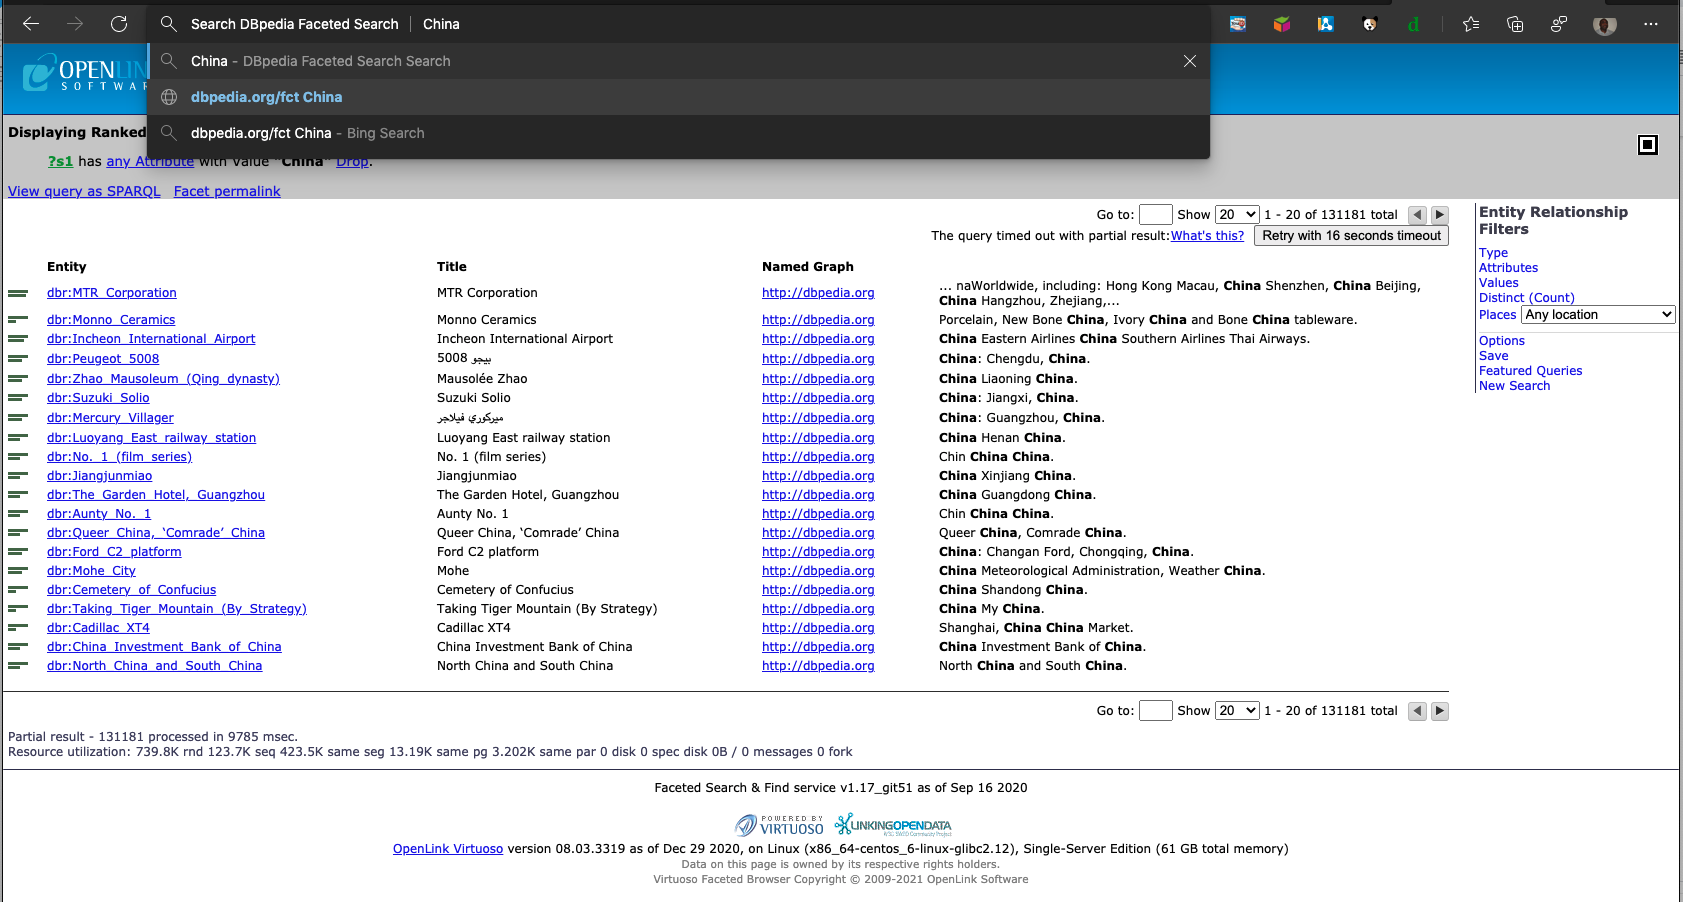Open the blue network-graph extension icon
The width and height of the screenshot is (1683, 902).
click(1326, 24)
